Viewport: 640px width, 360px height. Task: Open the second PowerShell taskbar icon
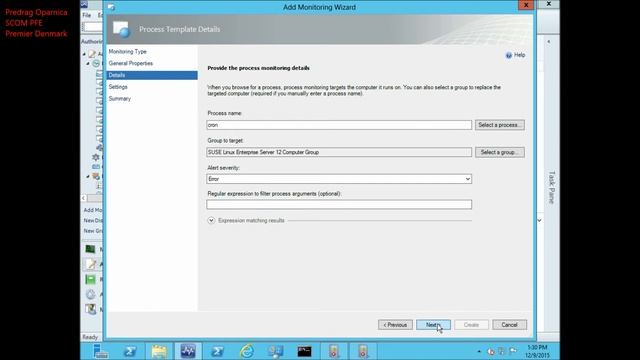coord(217,351)
